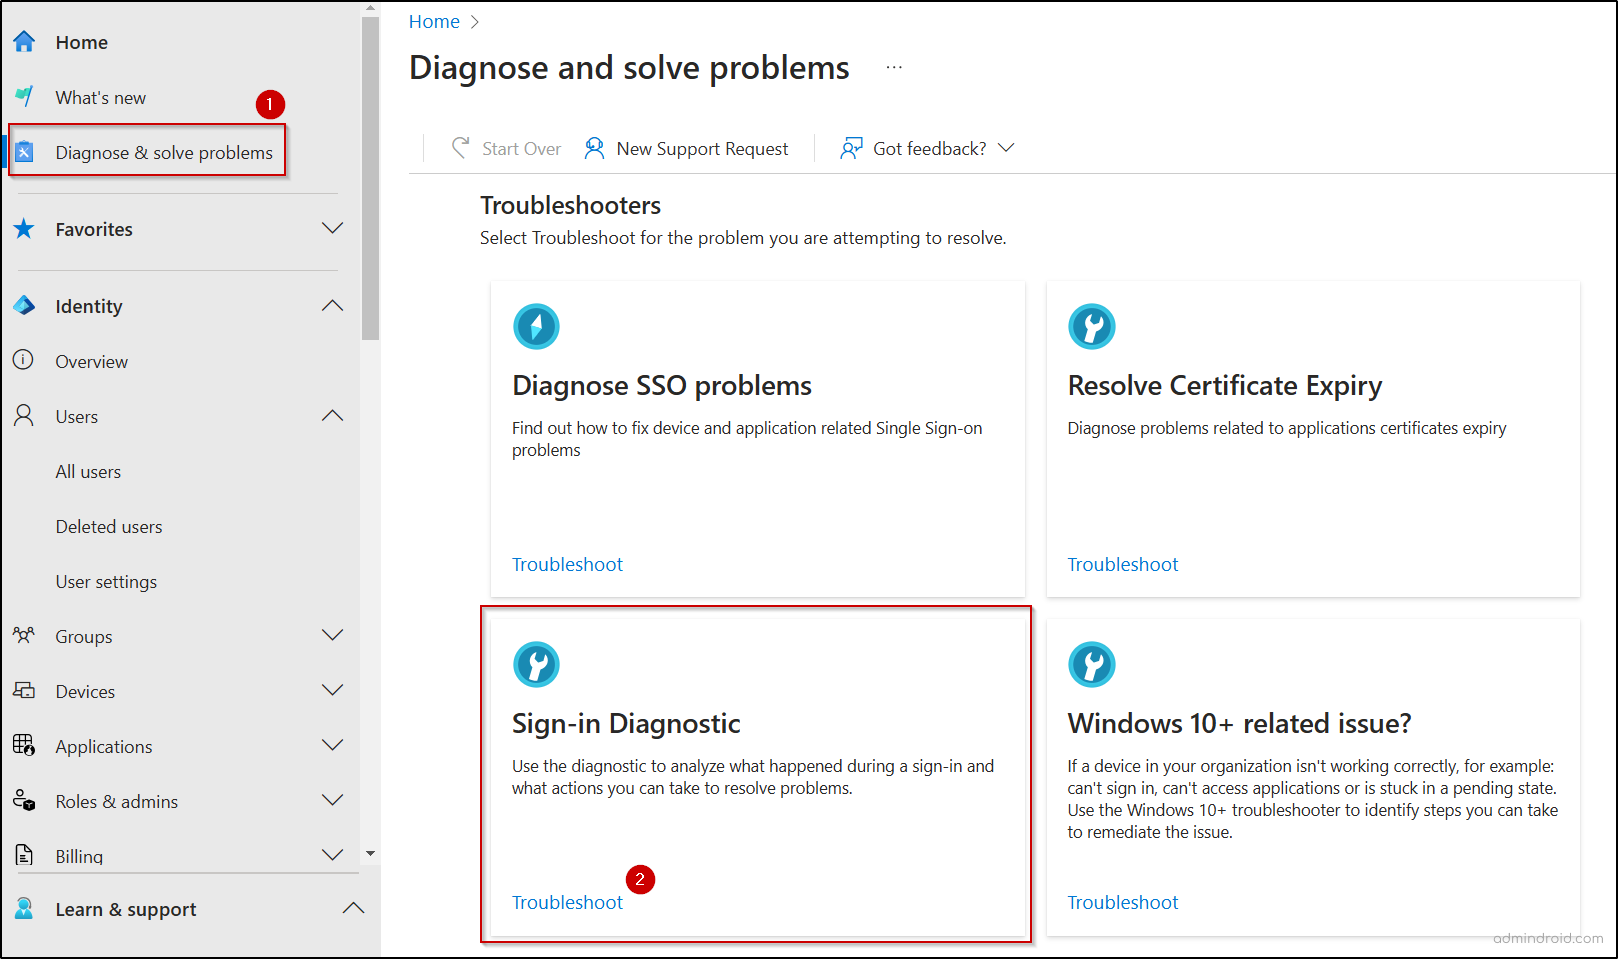This screenshot has width=1618, height=959.
Task: Open the Home breadcrumb link
Action: pos(434,21)
